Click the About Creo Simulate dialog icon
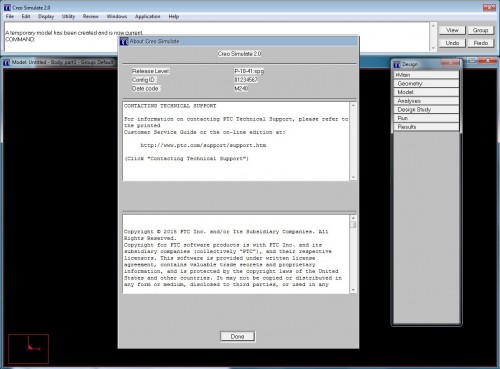The width and height of the screenshot is (500, 369). [124, 41]
